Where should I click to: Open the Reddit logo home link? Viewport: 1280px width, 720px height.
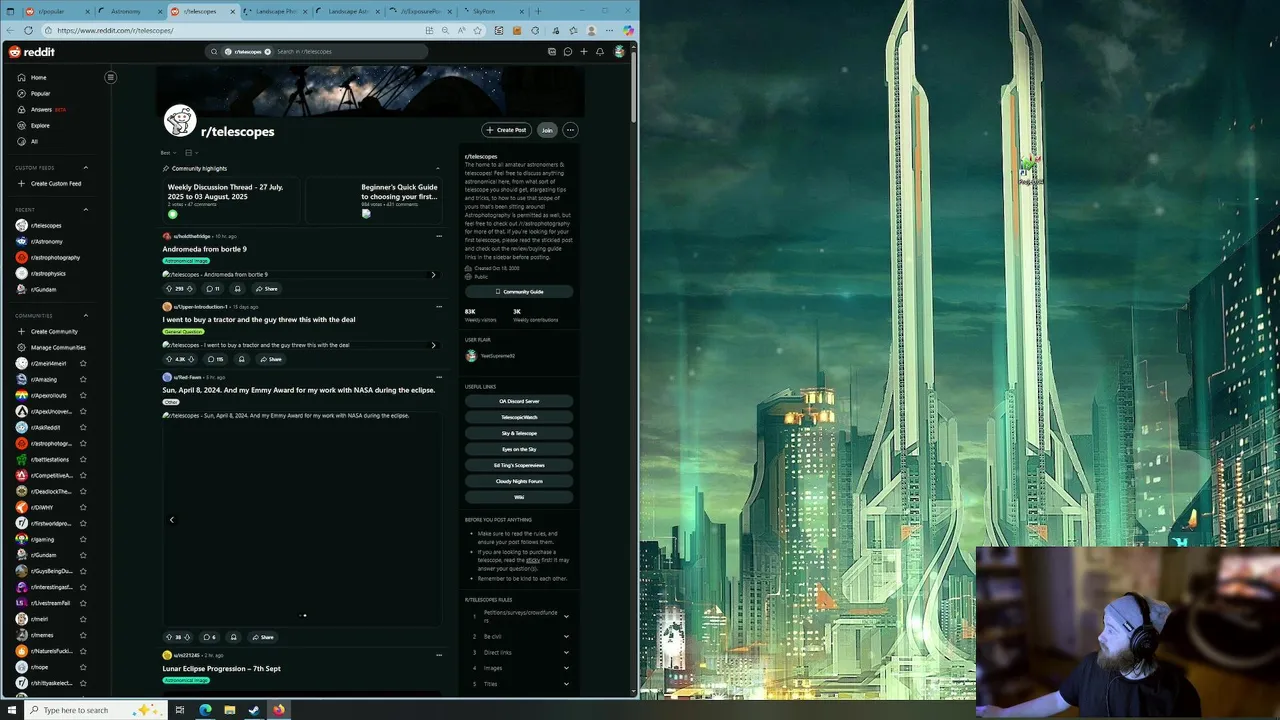pos(32,52)
